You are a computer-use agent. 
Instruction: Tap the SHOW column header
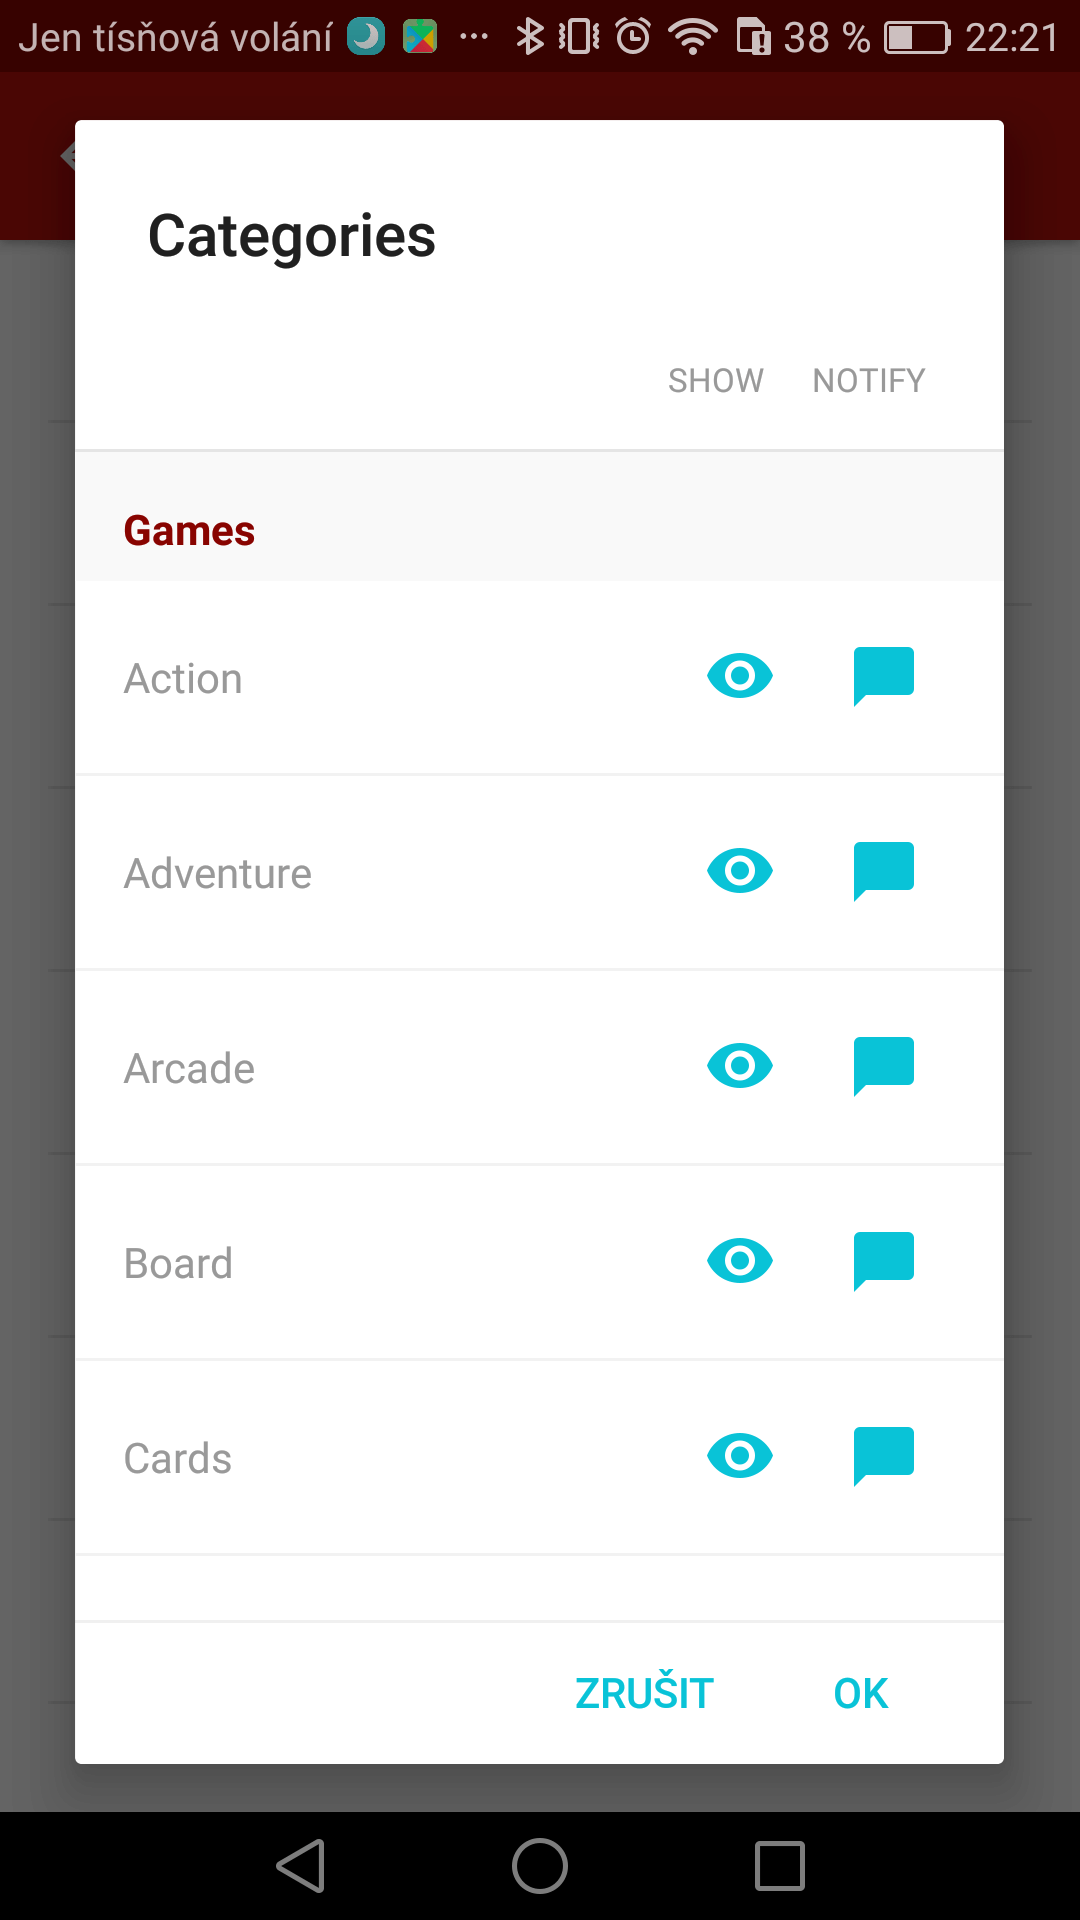(716, 381)
